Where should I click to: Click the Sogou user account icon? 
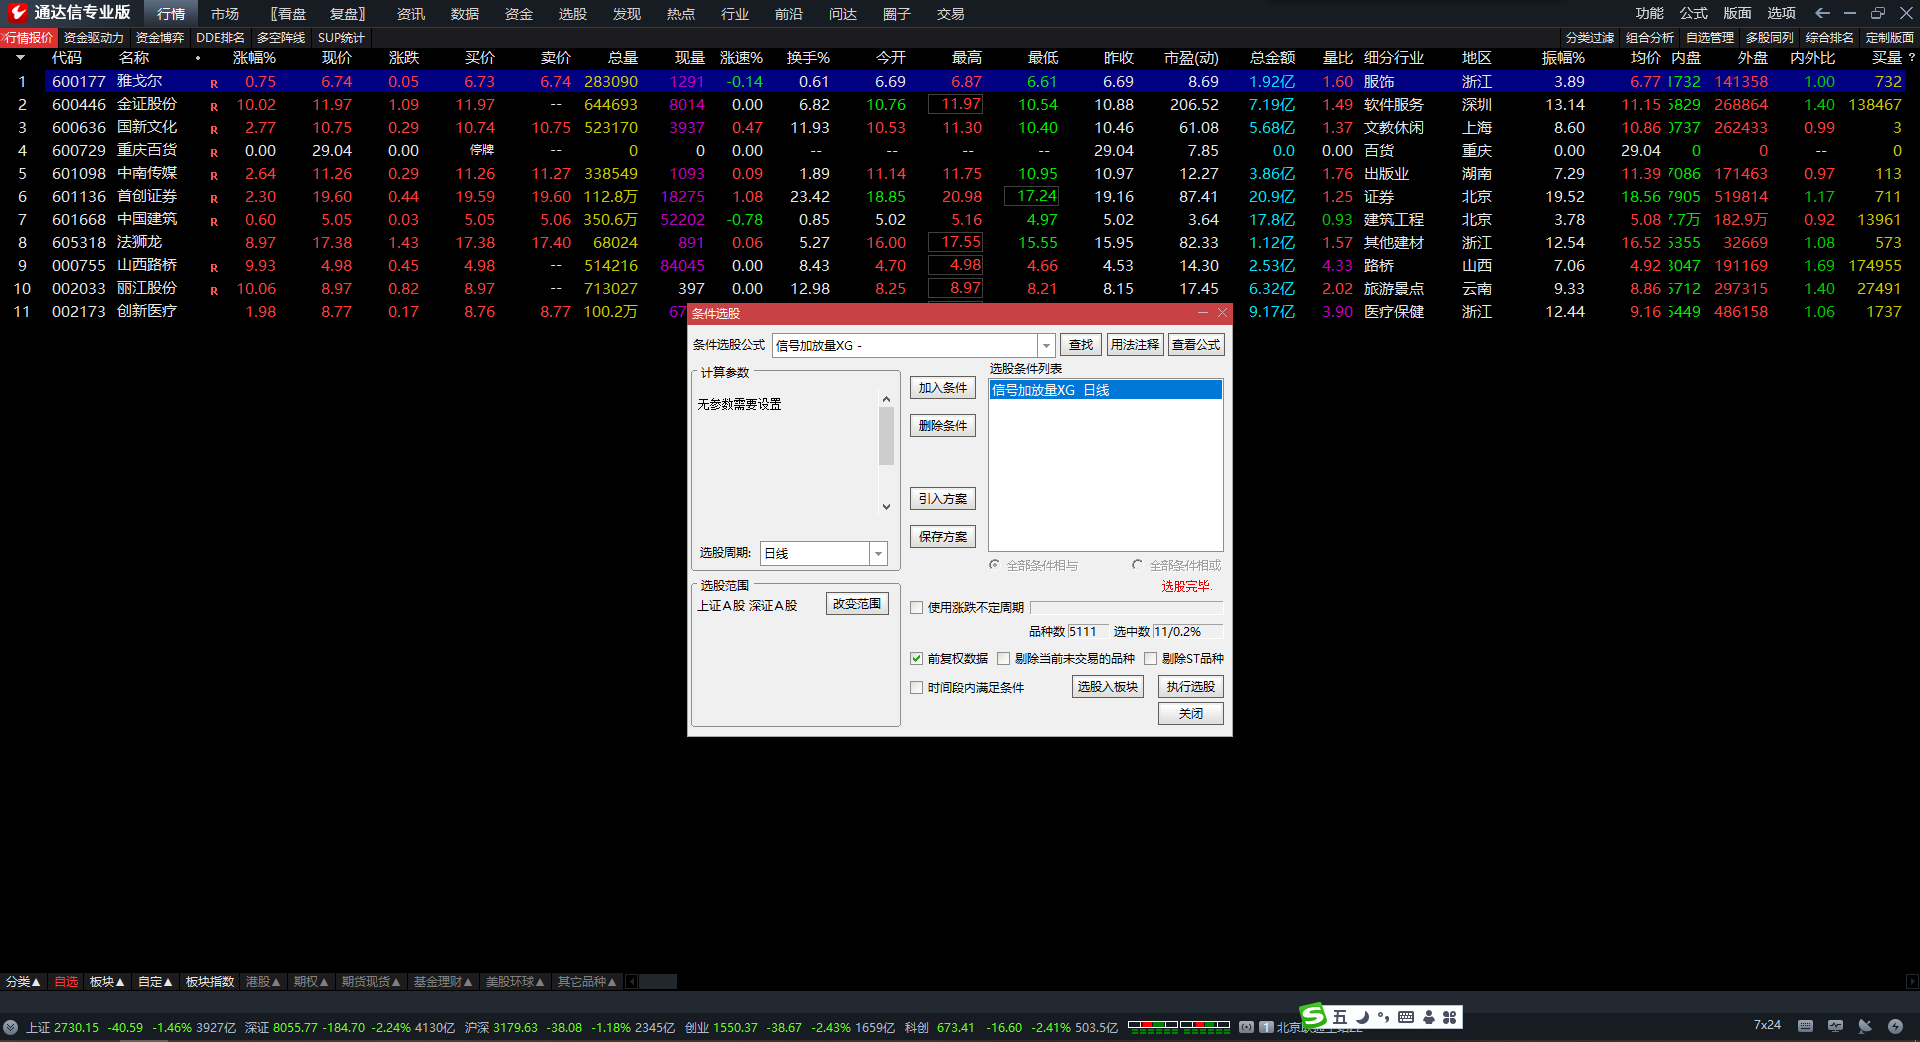1429,1017
